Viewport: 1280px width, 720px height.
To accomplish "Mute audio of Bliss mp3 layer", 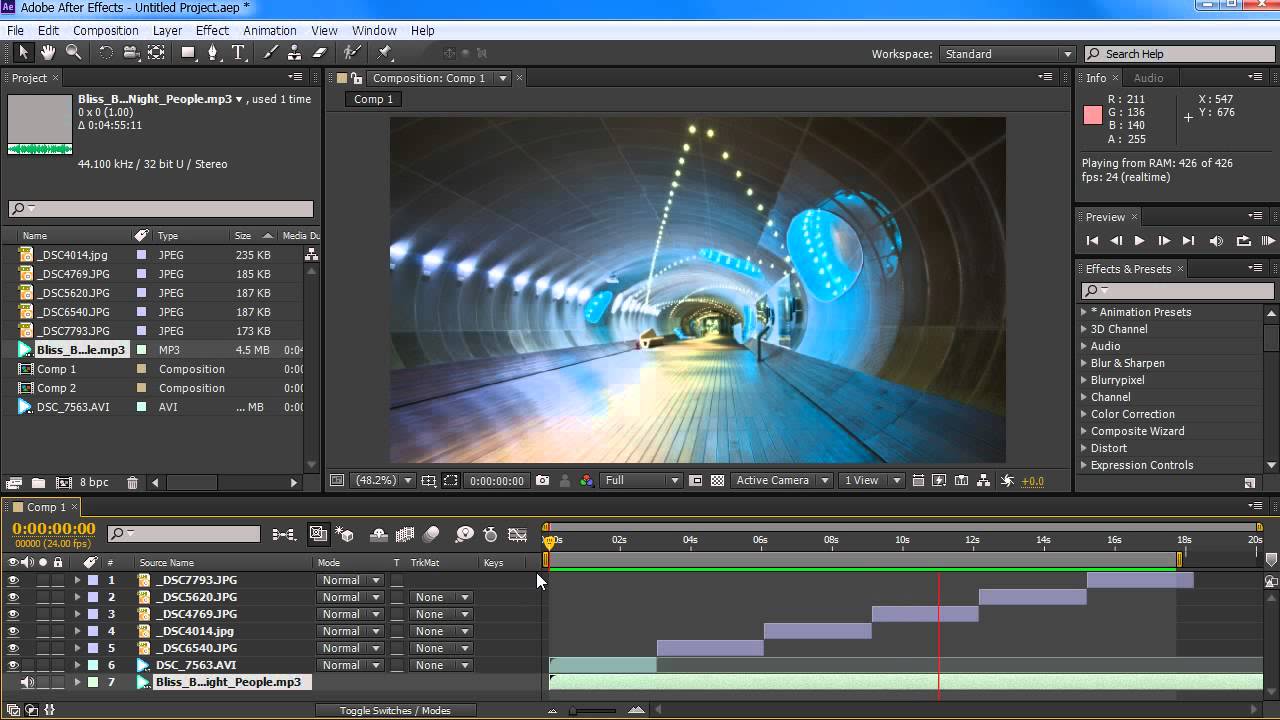I will (27, 682).
